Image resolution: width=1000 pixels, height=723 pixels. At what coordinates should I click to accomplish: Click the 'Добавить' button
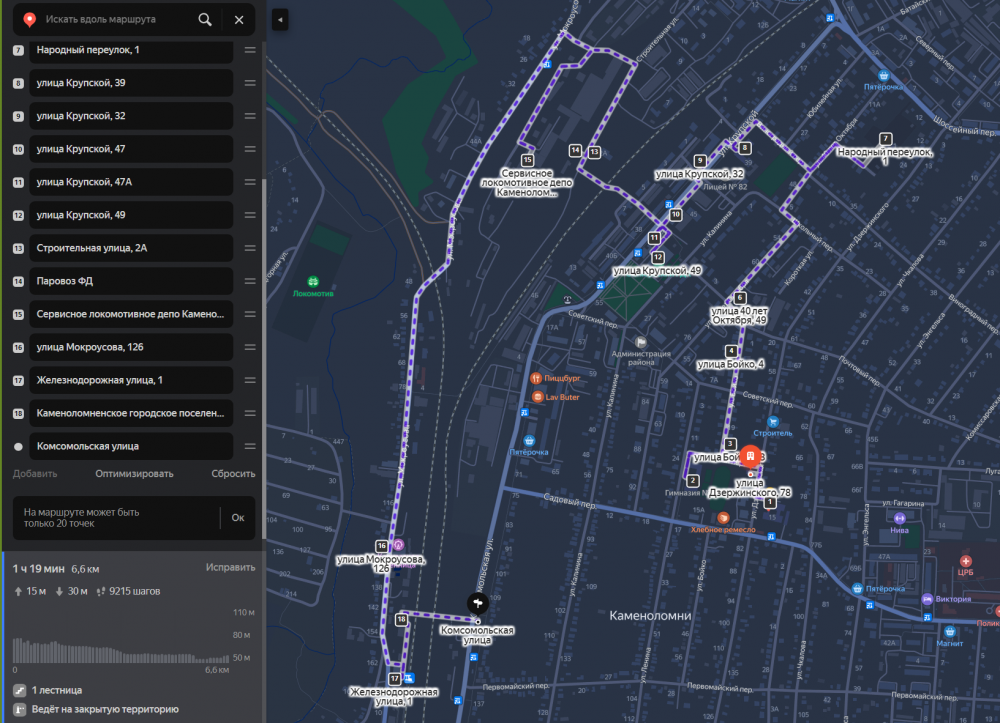[x=35, y=474]
